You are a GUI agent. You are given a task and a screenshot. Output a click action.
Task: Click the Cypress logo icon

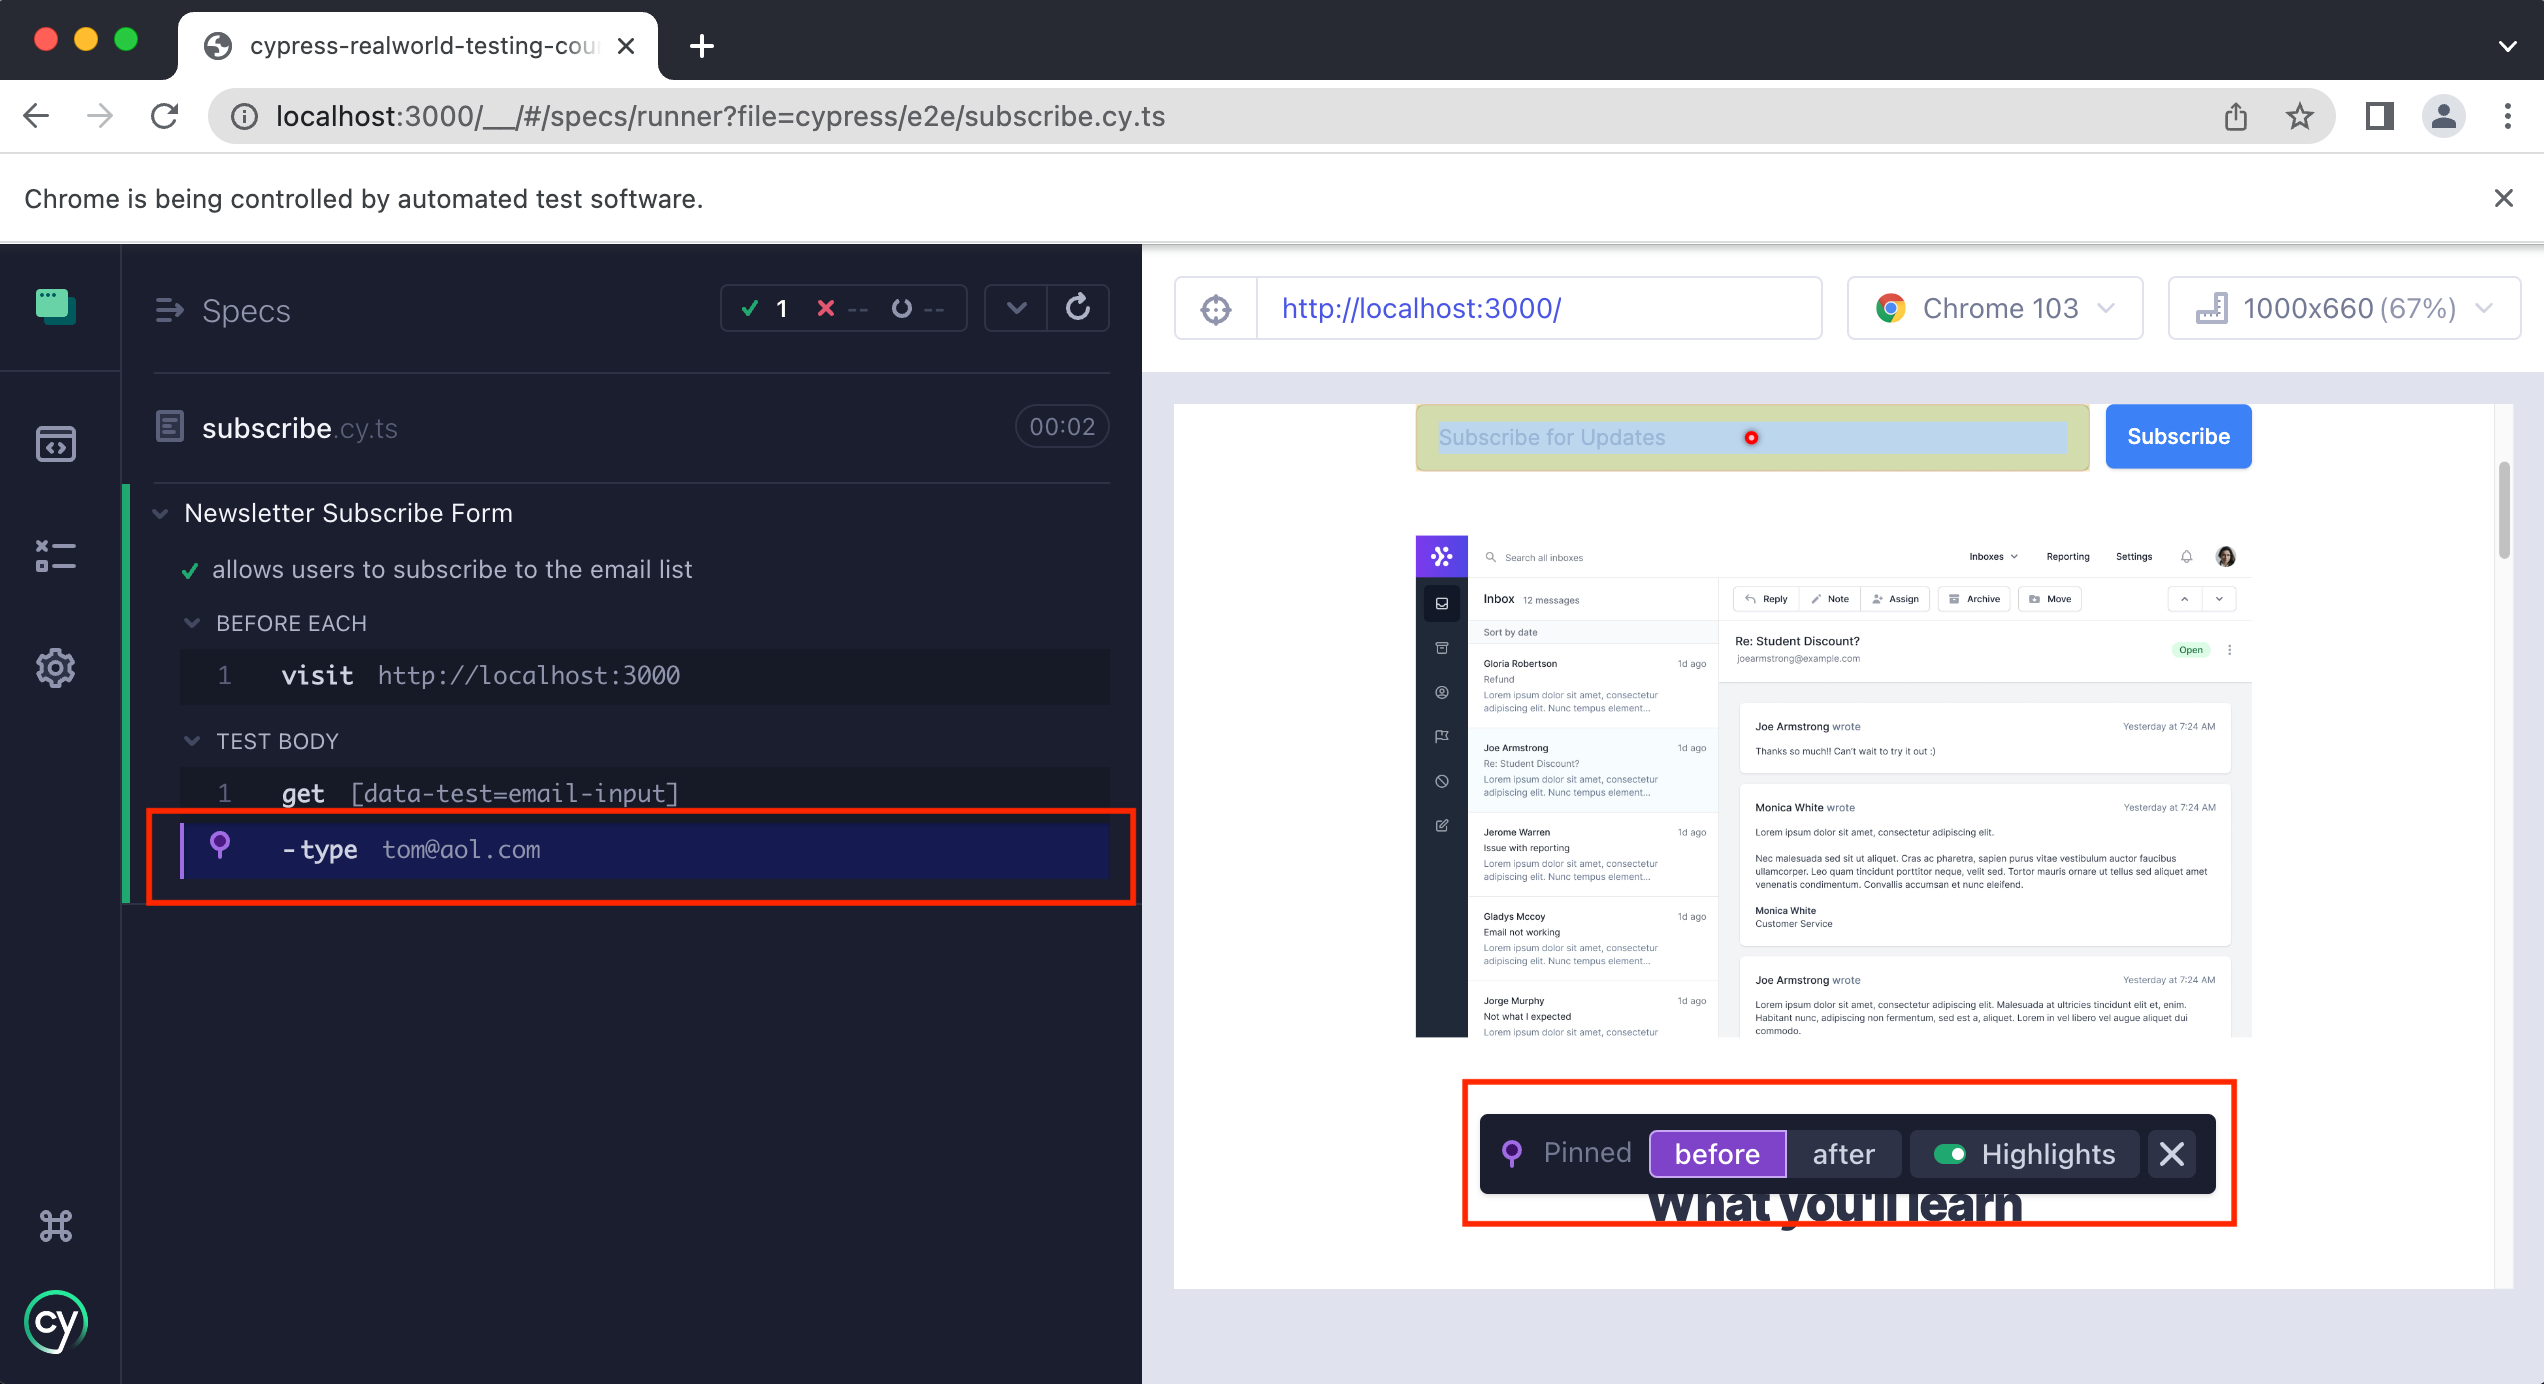56,1322
